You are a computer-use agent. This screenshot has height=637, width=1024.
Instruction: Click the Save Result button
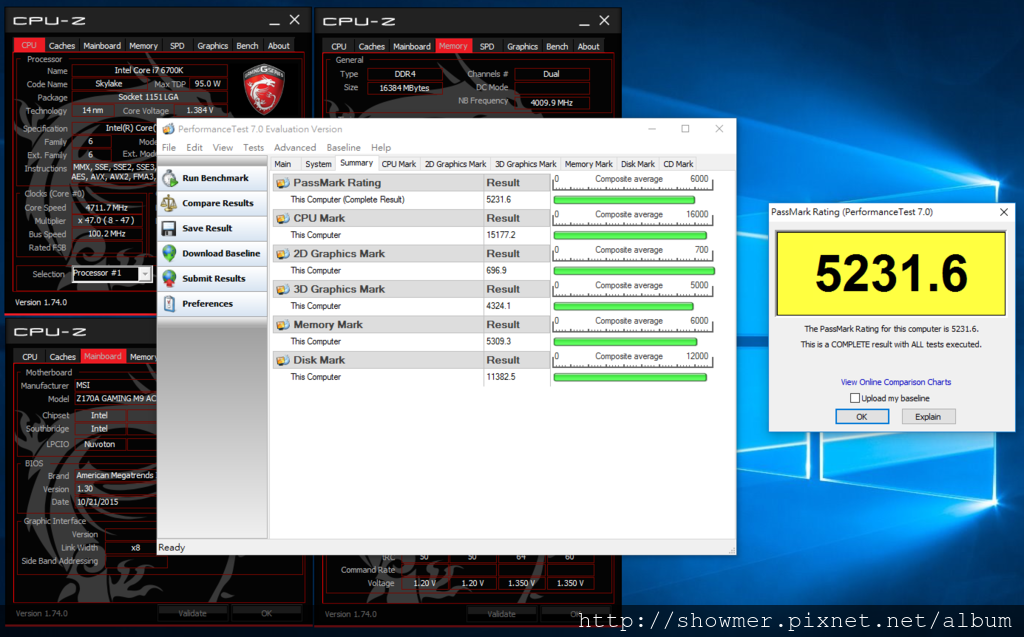coord(212,228)
